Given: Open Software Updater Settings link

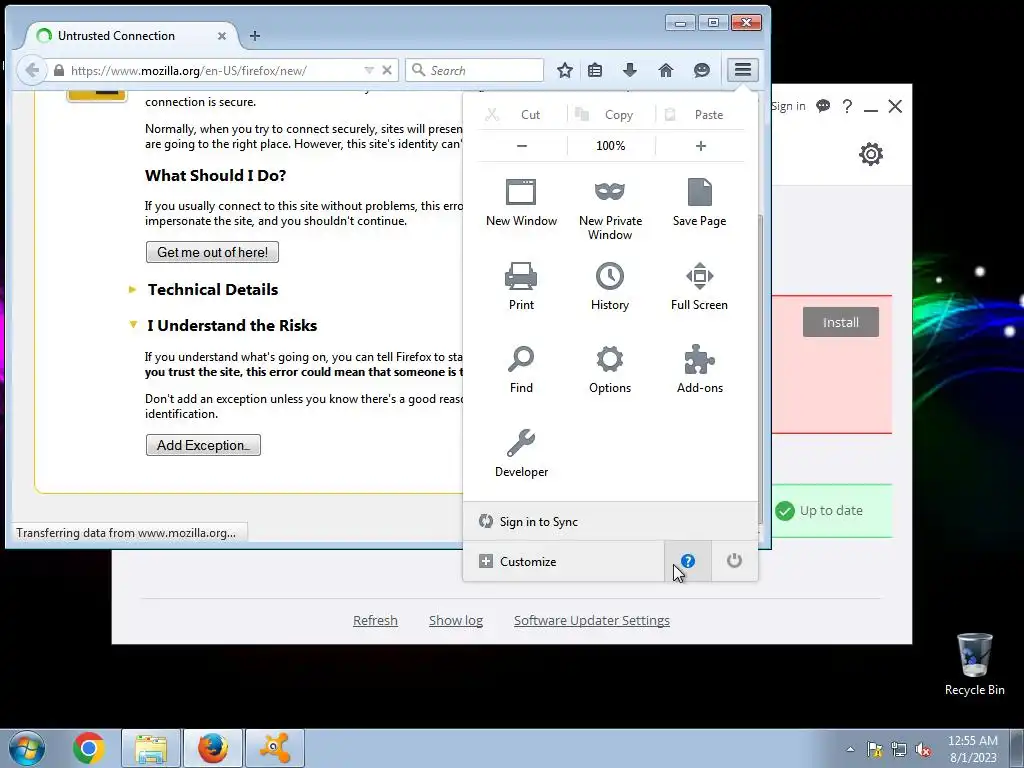Looking at the screenshot, I should 592,620.
